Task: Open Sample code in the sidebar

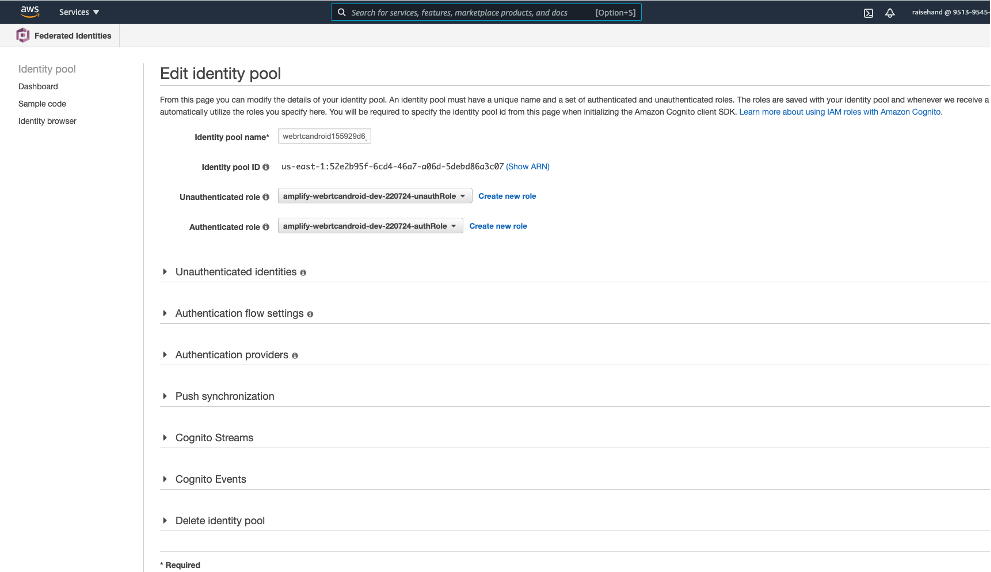Action: click(42, 104)
